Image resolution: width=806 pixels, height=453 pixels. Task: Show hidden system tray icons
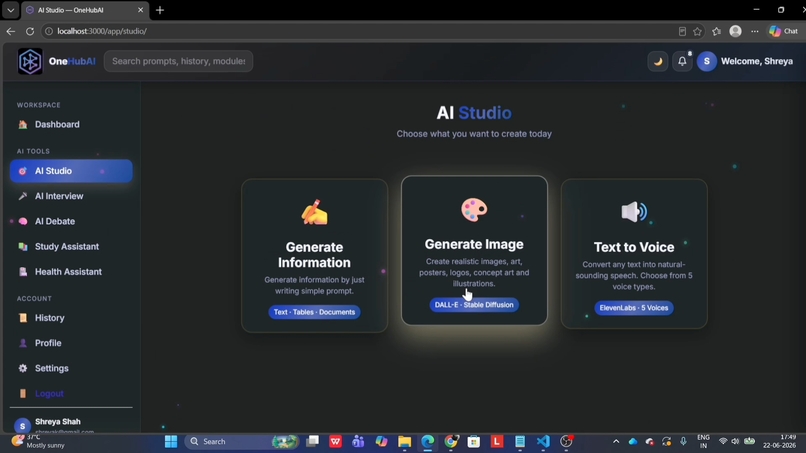click(616, 441)
